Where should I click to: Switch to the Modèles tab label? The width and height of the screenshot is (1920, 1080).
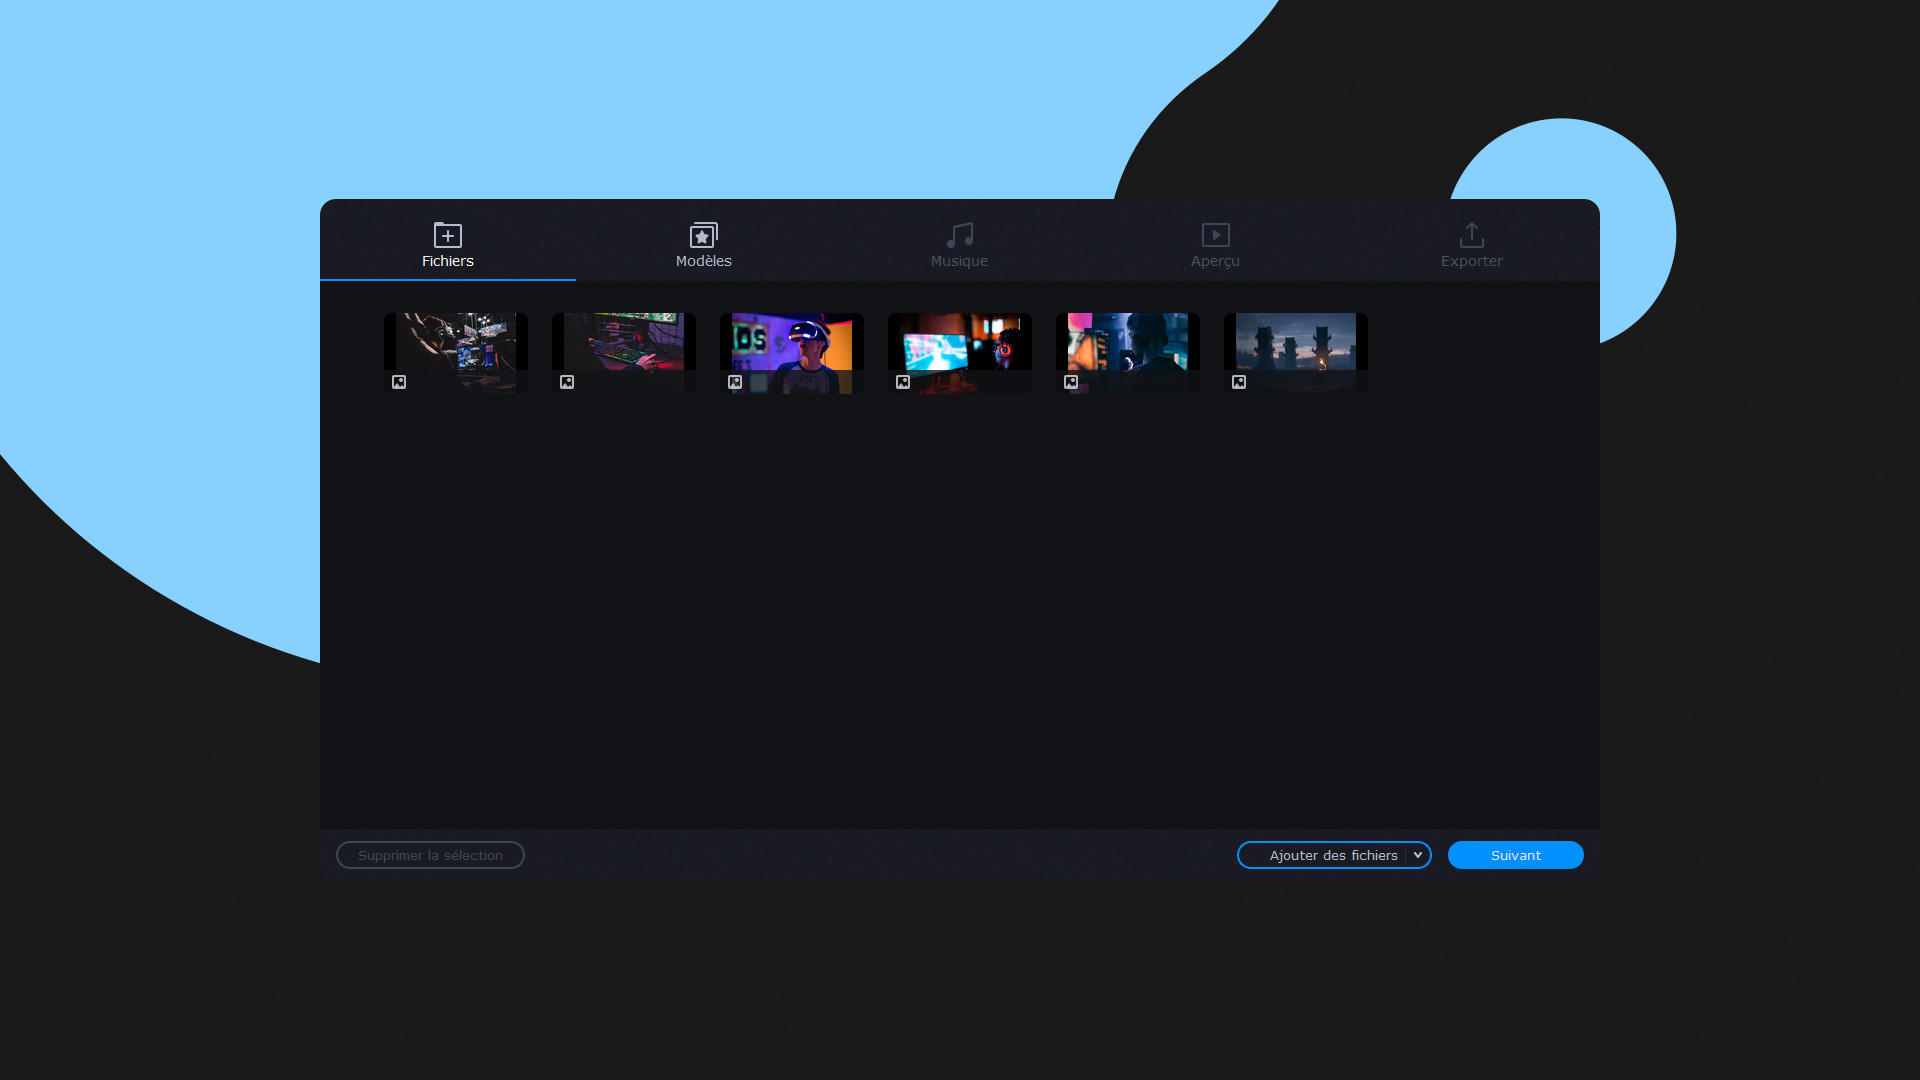(x=703, y=261)
